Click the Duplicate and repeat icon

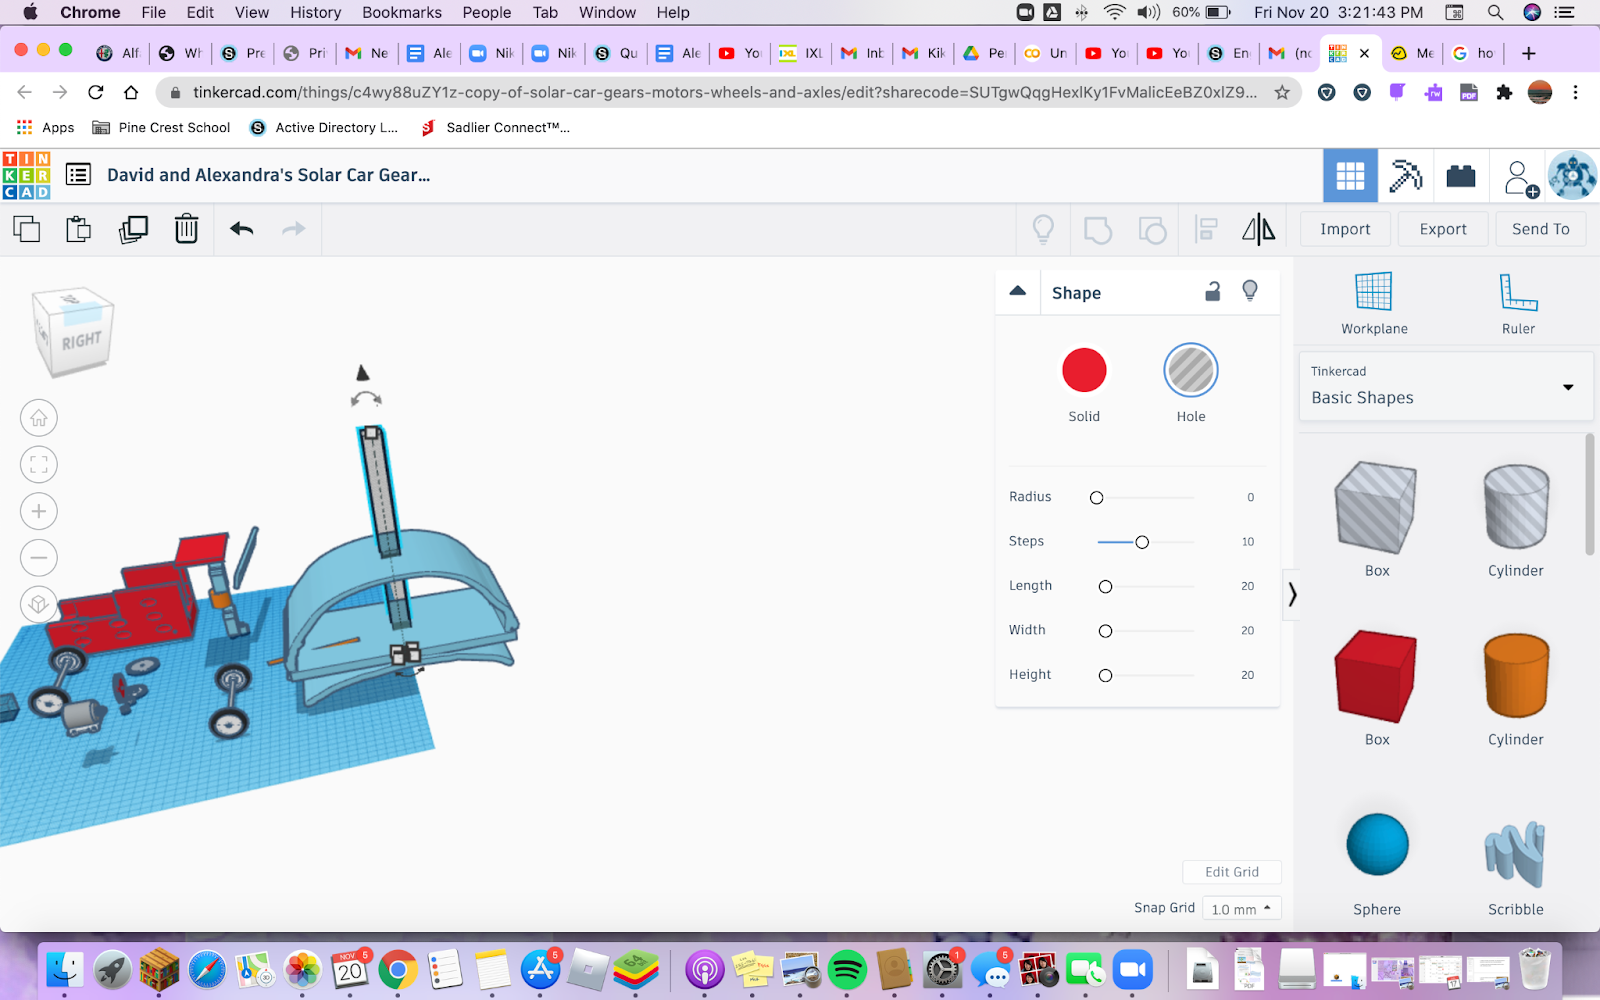[133, 229]
